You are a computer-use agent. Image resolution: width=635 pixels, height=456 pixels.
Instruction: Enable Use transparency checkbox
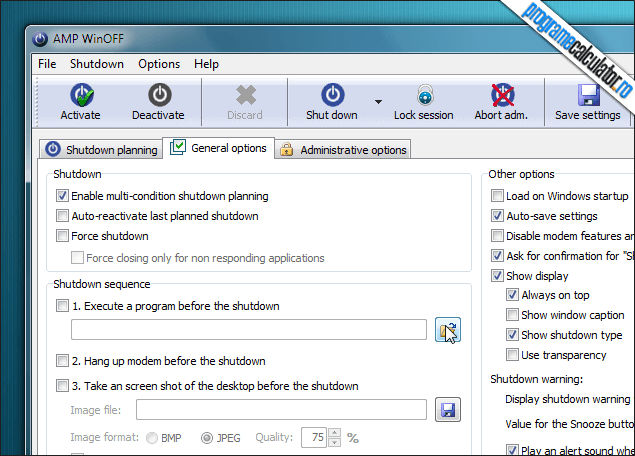512,355
